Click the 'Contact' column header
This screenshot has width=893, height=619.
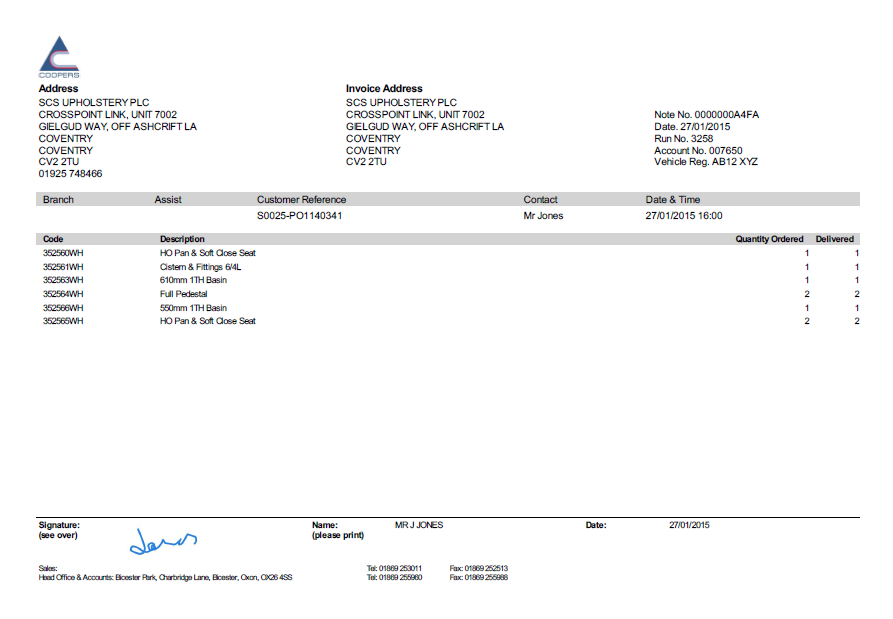tap(540, 199)
